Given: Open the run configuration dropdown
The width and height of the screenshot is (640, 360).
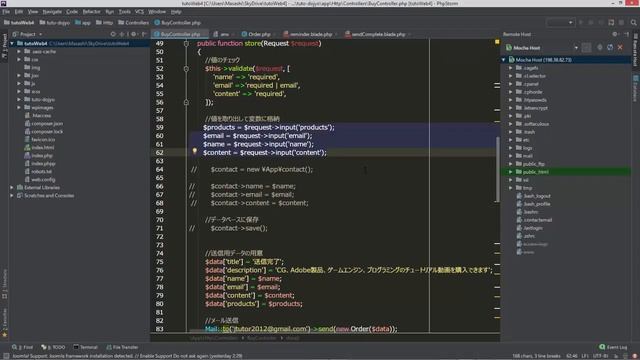Looking at the screenshot, I should point(560,22).
